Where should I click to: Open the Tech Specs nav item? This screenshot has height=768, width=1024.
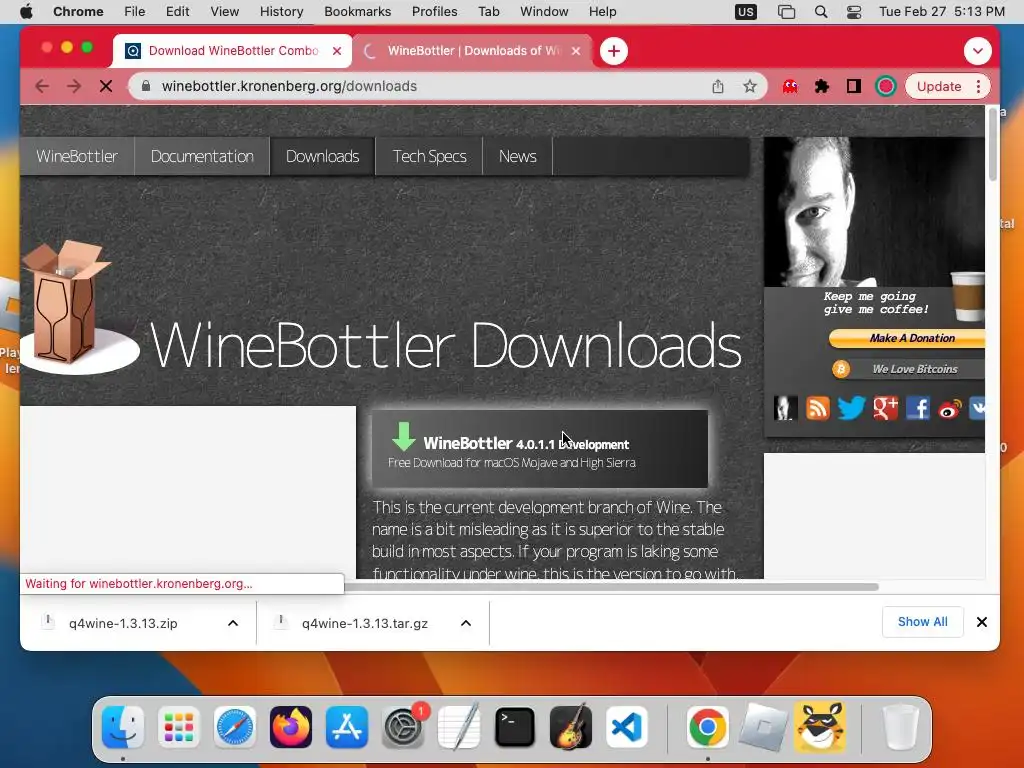[429, 156]
